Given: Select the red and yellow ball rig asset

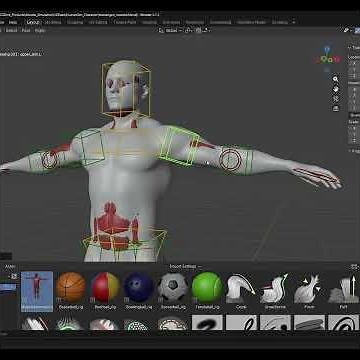Looking at the screenshot, I should 105,291.
